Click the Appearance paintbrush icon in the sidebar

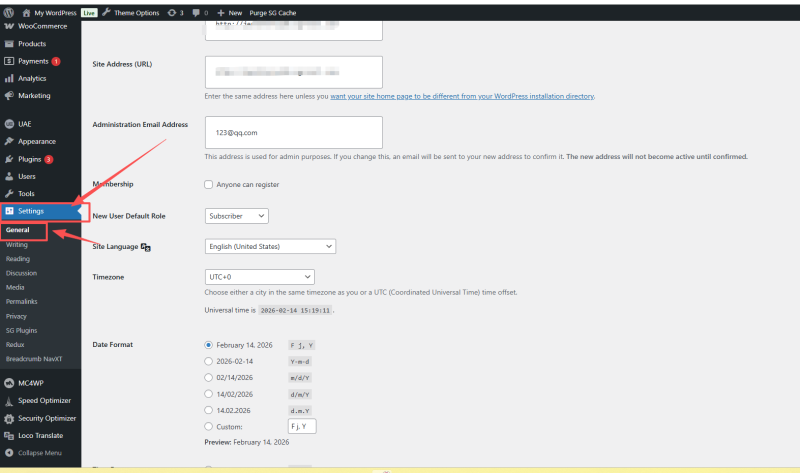[x=9, y=141]
